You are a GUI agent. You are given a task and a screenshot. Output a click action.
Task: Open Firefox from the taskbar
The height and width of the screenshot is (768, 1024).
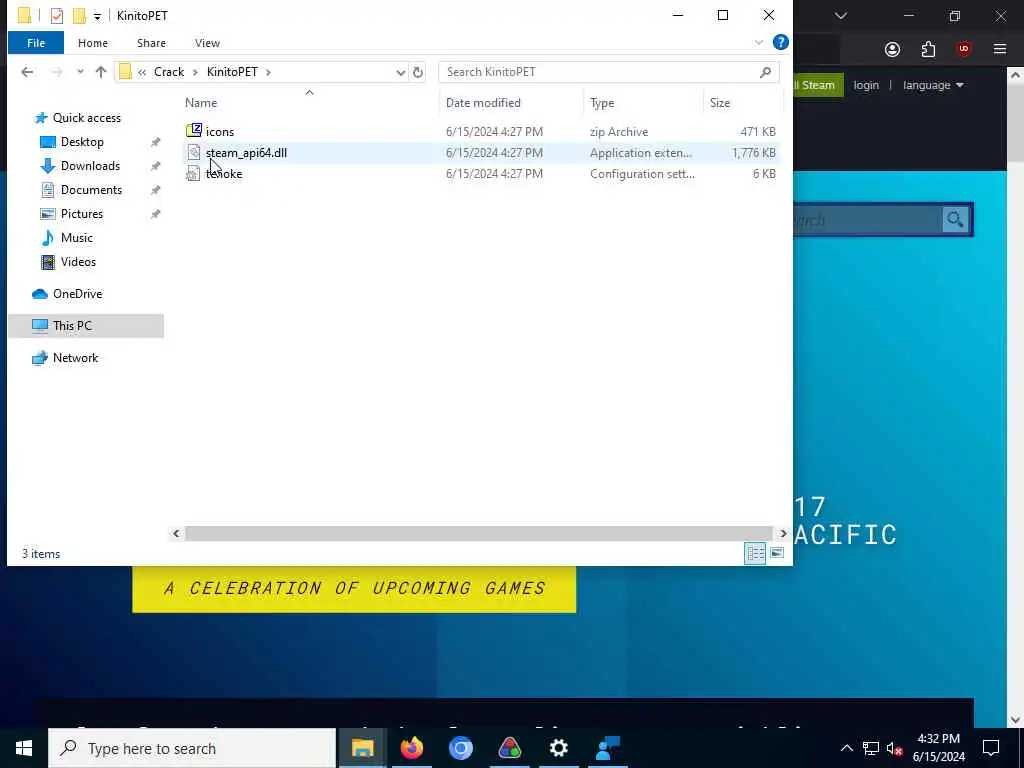pyautogui.click(x=411, y=748)
